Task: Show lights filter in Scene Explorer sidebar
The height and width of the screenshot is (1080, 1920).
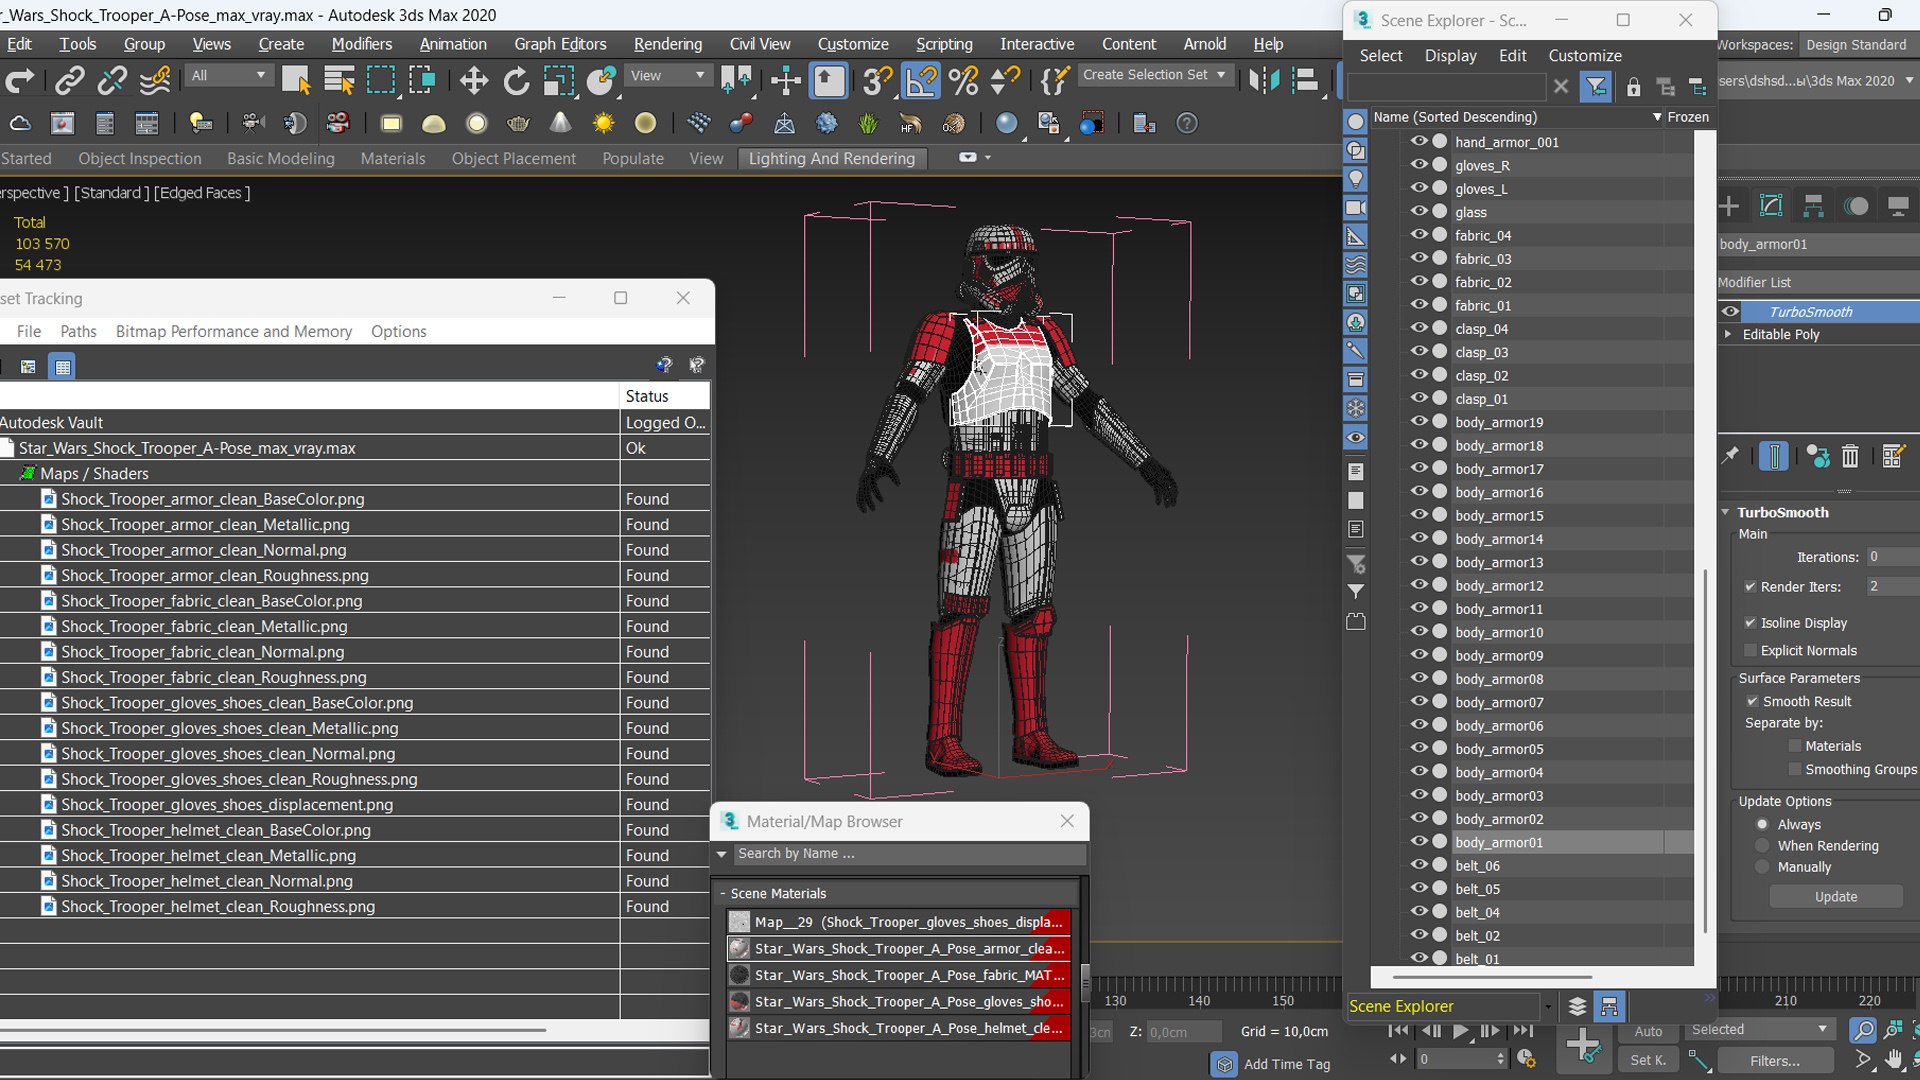Action: coord(1355,179)
